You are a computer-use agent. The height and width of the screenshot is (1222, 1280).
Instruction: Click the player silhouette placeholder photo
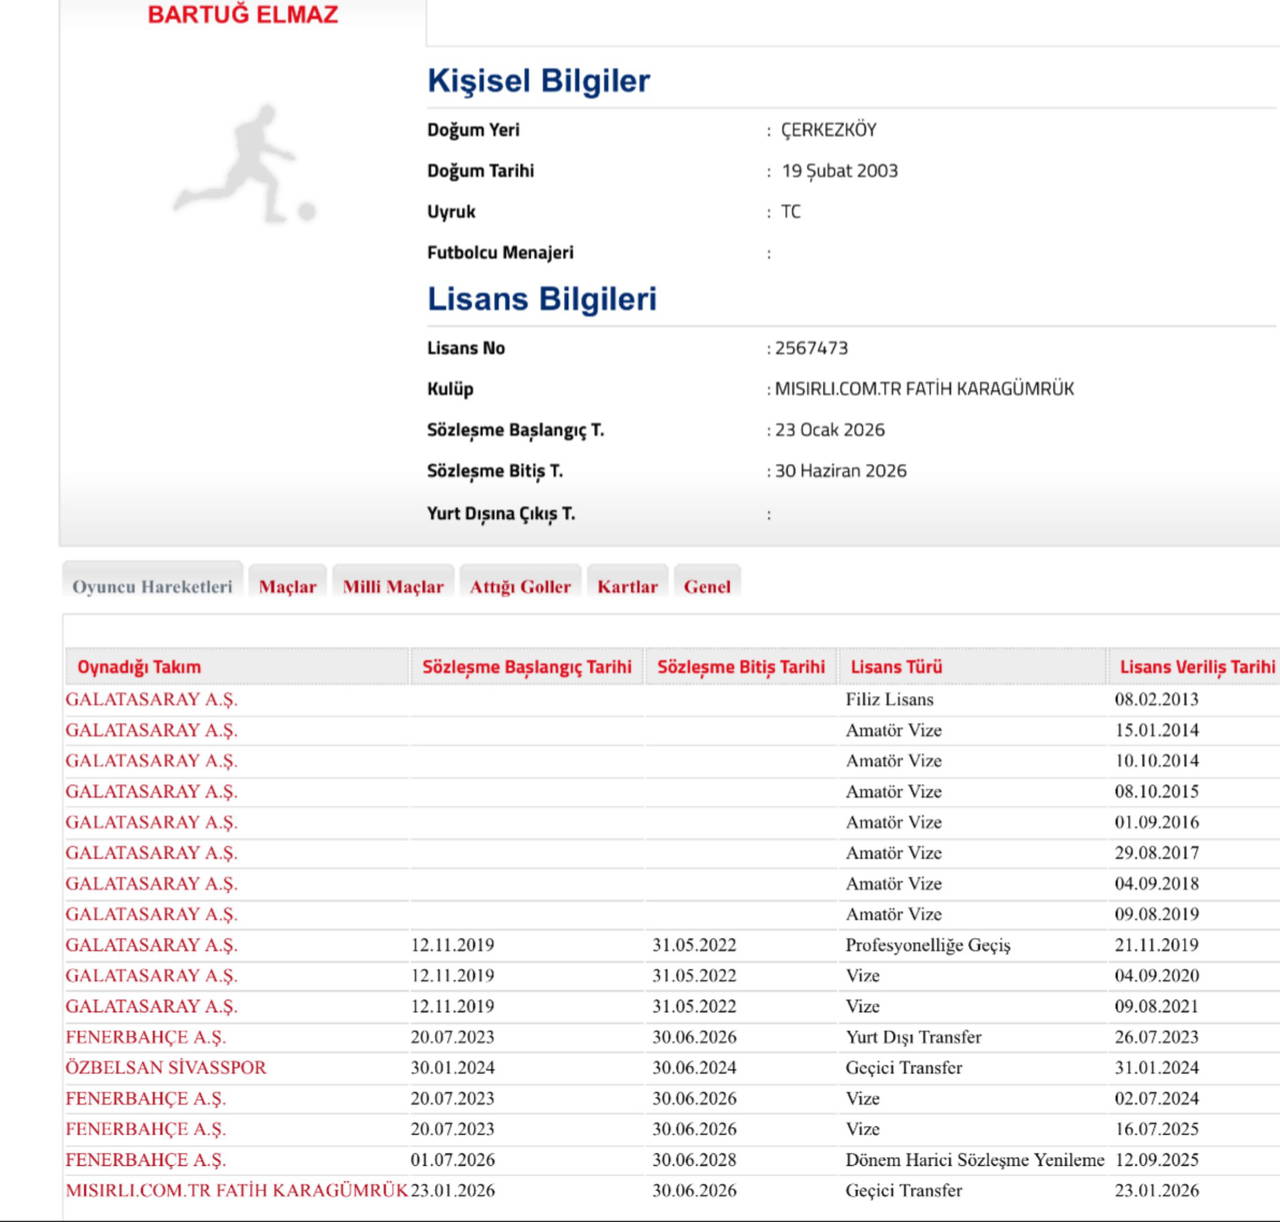[244, 164]
